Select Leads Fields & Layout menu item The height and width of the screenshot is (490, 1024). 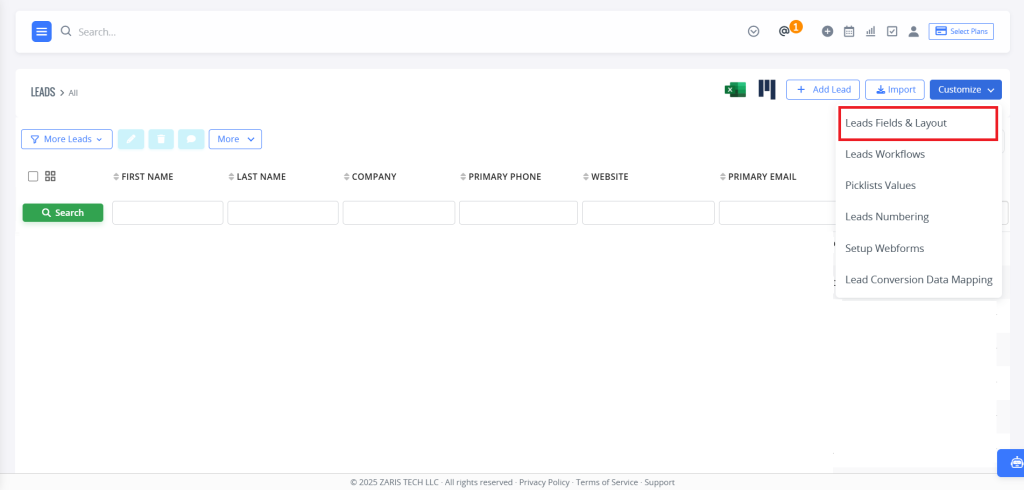918,123
